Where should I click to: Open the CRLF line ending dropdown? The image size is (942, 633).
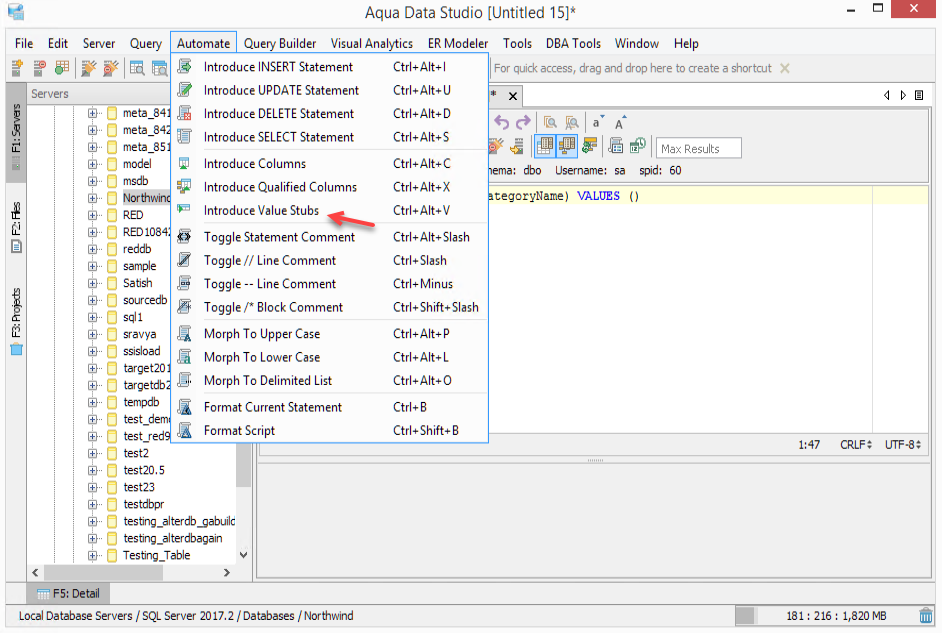pos(855,444)
